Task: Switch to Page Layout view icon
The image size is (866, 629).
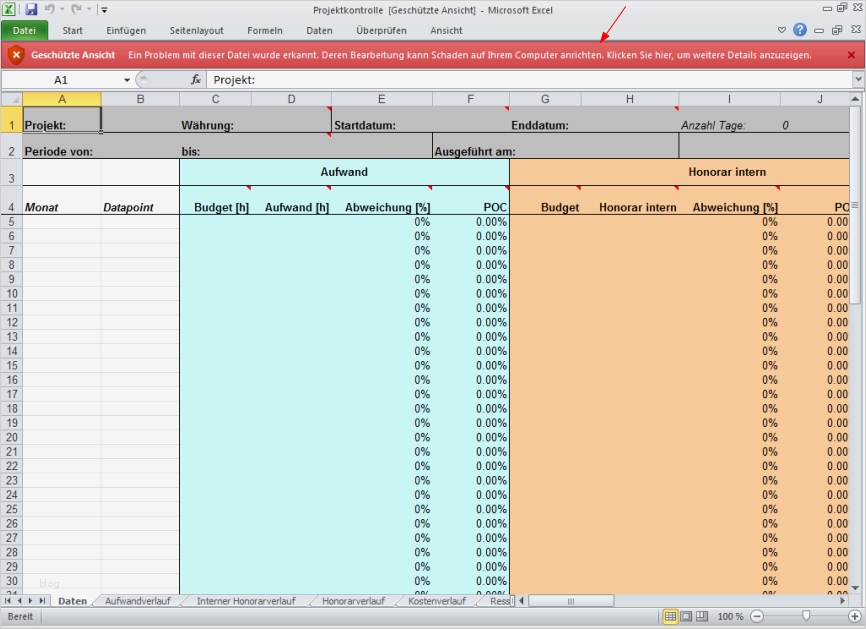Action: [686, 616]
